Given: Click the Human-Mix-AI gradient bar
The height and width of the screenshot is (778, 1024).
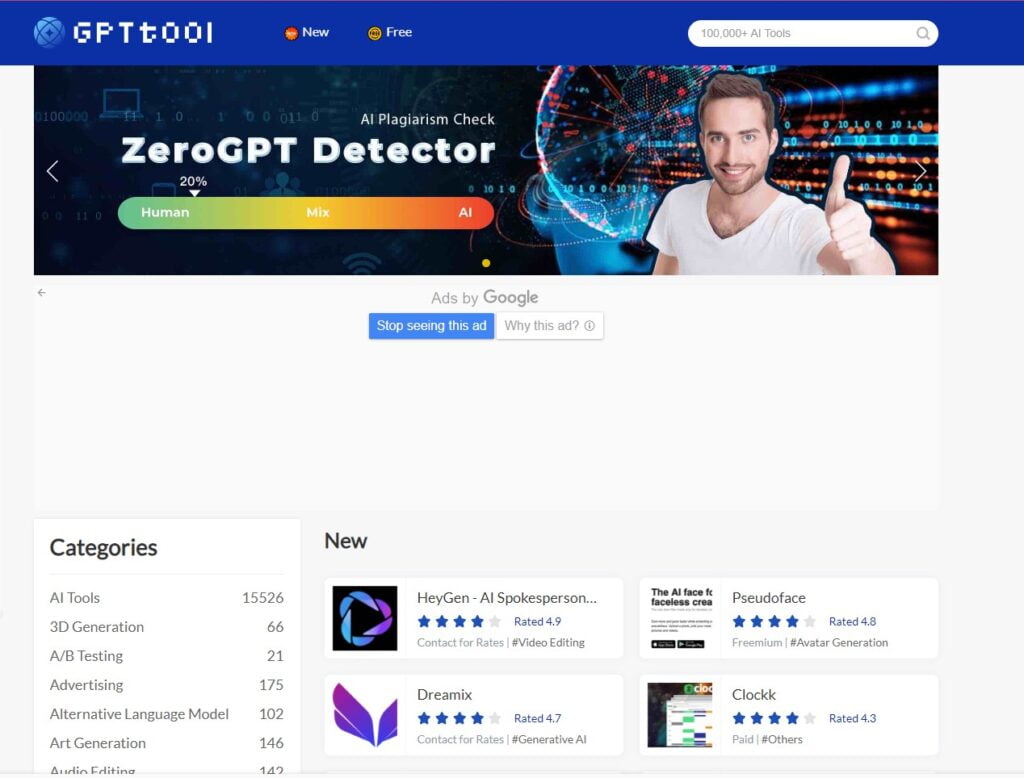Looking at the screenshot, I should [305, 213].
